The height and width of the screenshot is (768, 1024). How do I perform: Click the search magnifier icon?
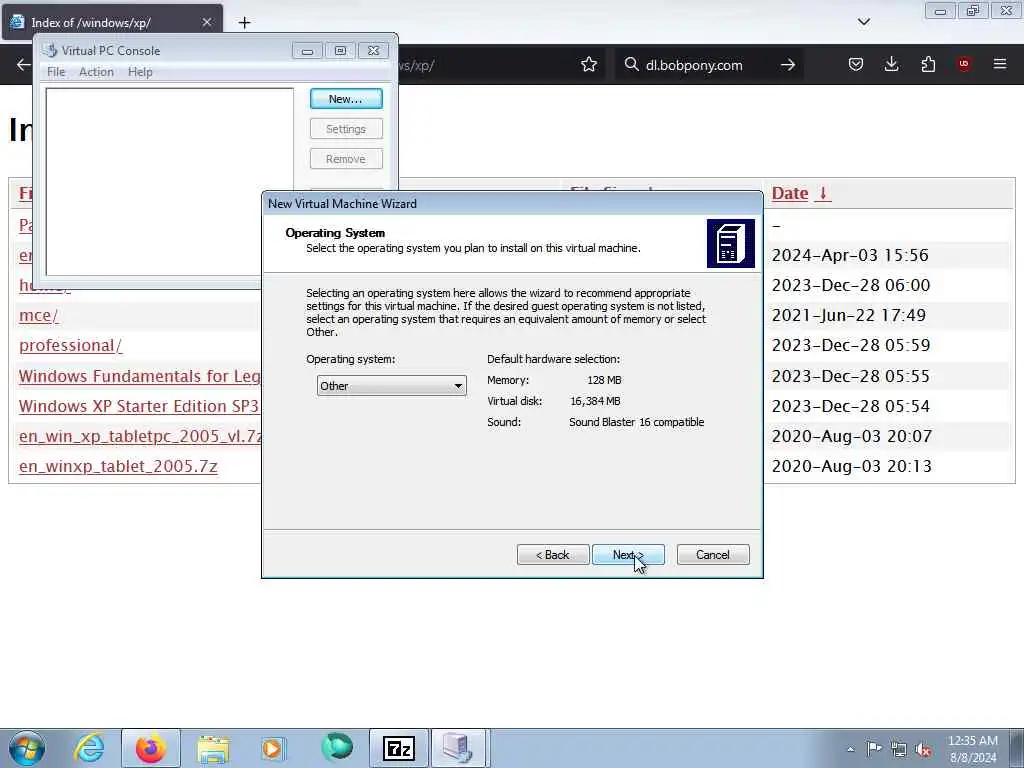tap(631, 65)
